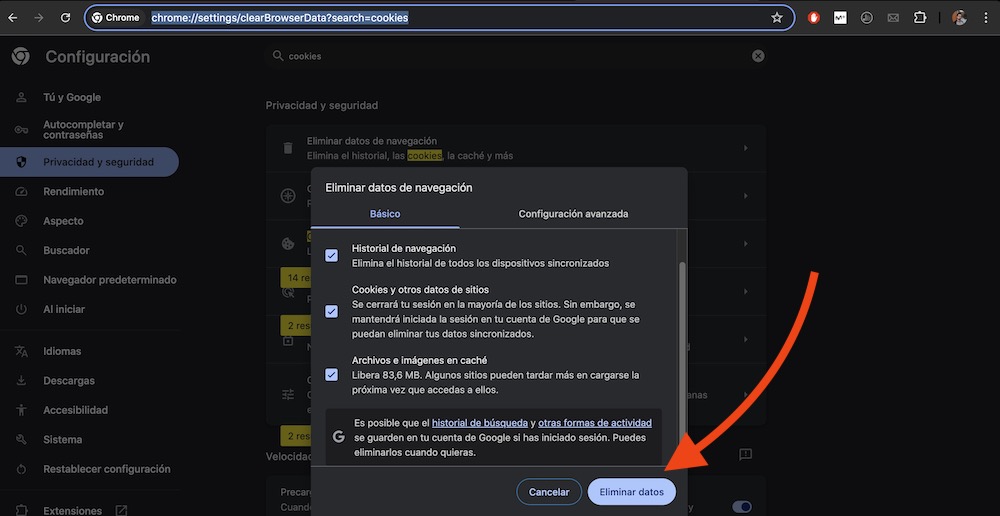Click the power icon for Al iniciar
This screenshot has width=1000, height=516.
pyautogui.click(x=21, y=309)
